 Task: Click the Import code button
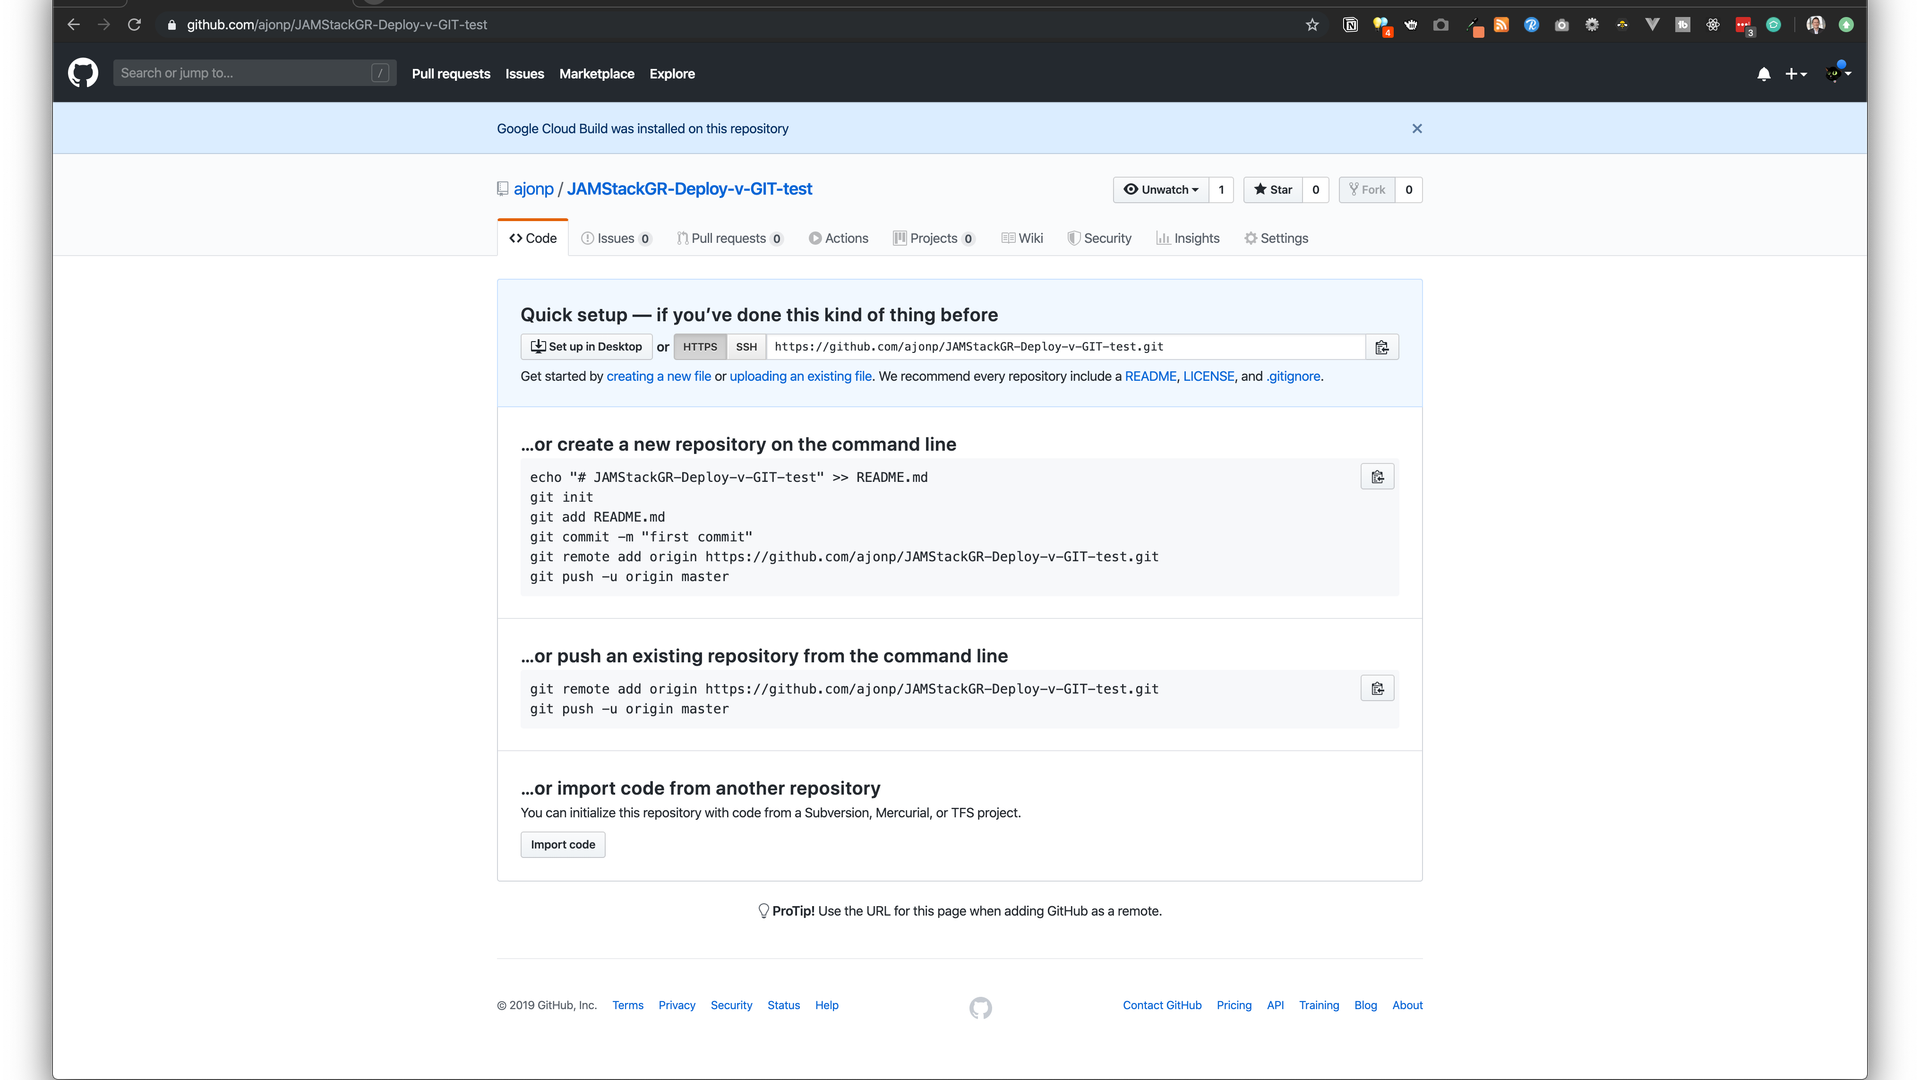562,845
